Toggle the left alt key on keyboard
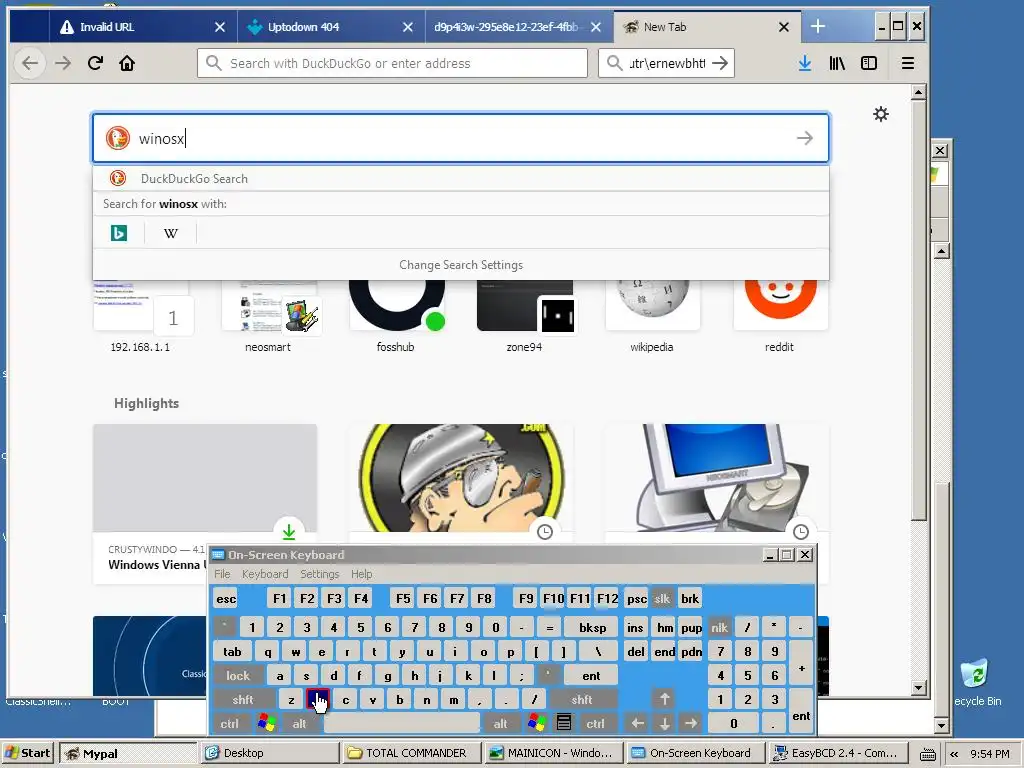 tap(299, 724)
